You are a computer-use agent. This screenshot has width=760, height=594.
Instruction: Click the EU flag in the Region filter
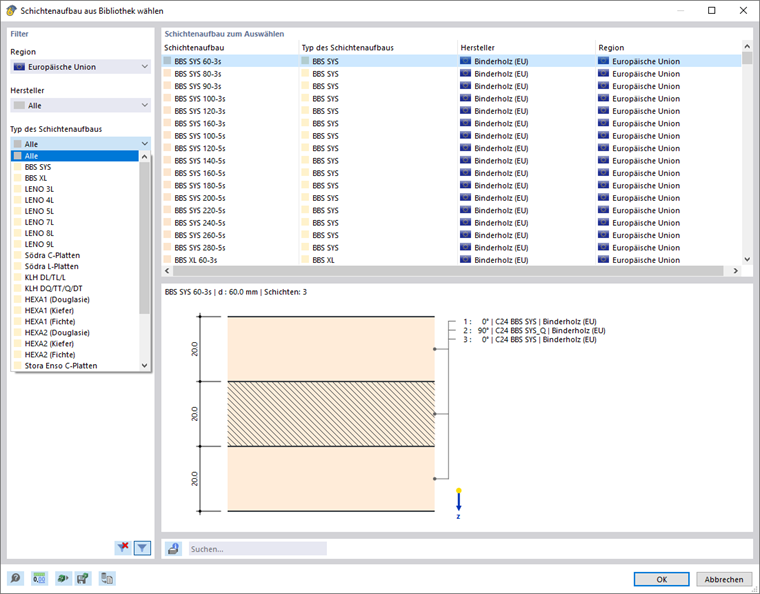pos(19,67)
